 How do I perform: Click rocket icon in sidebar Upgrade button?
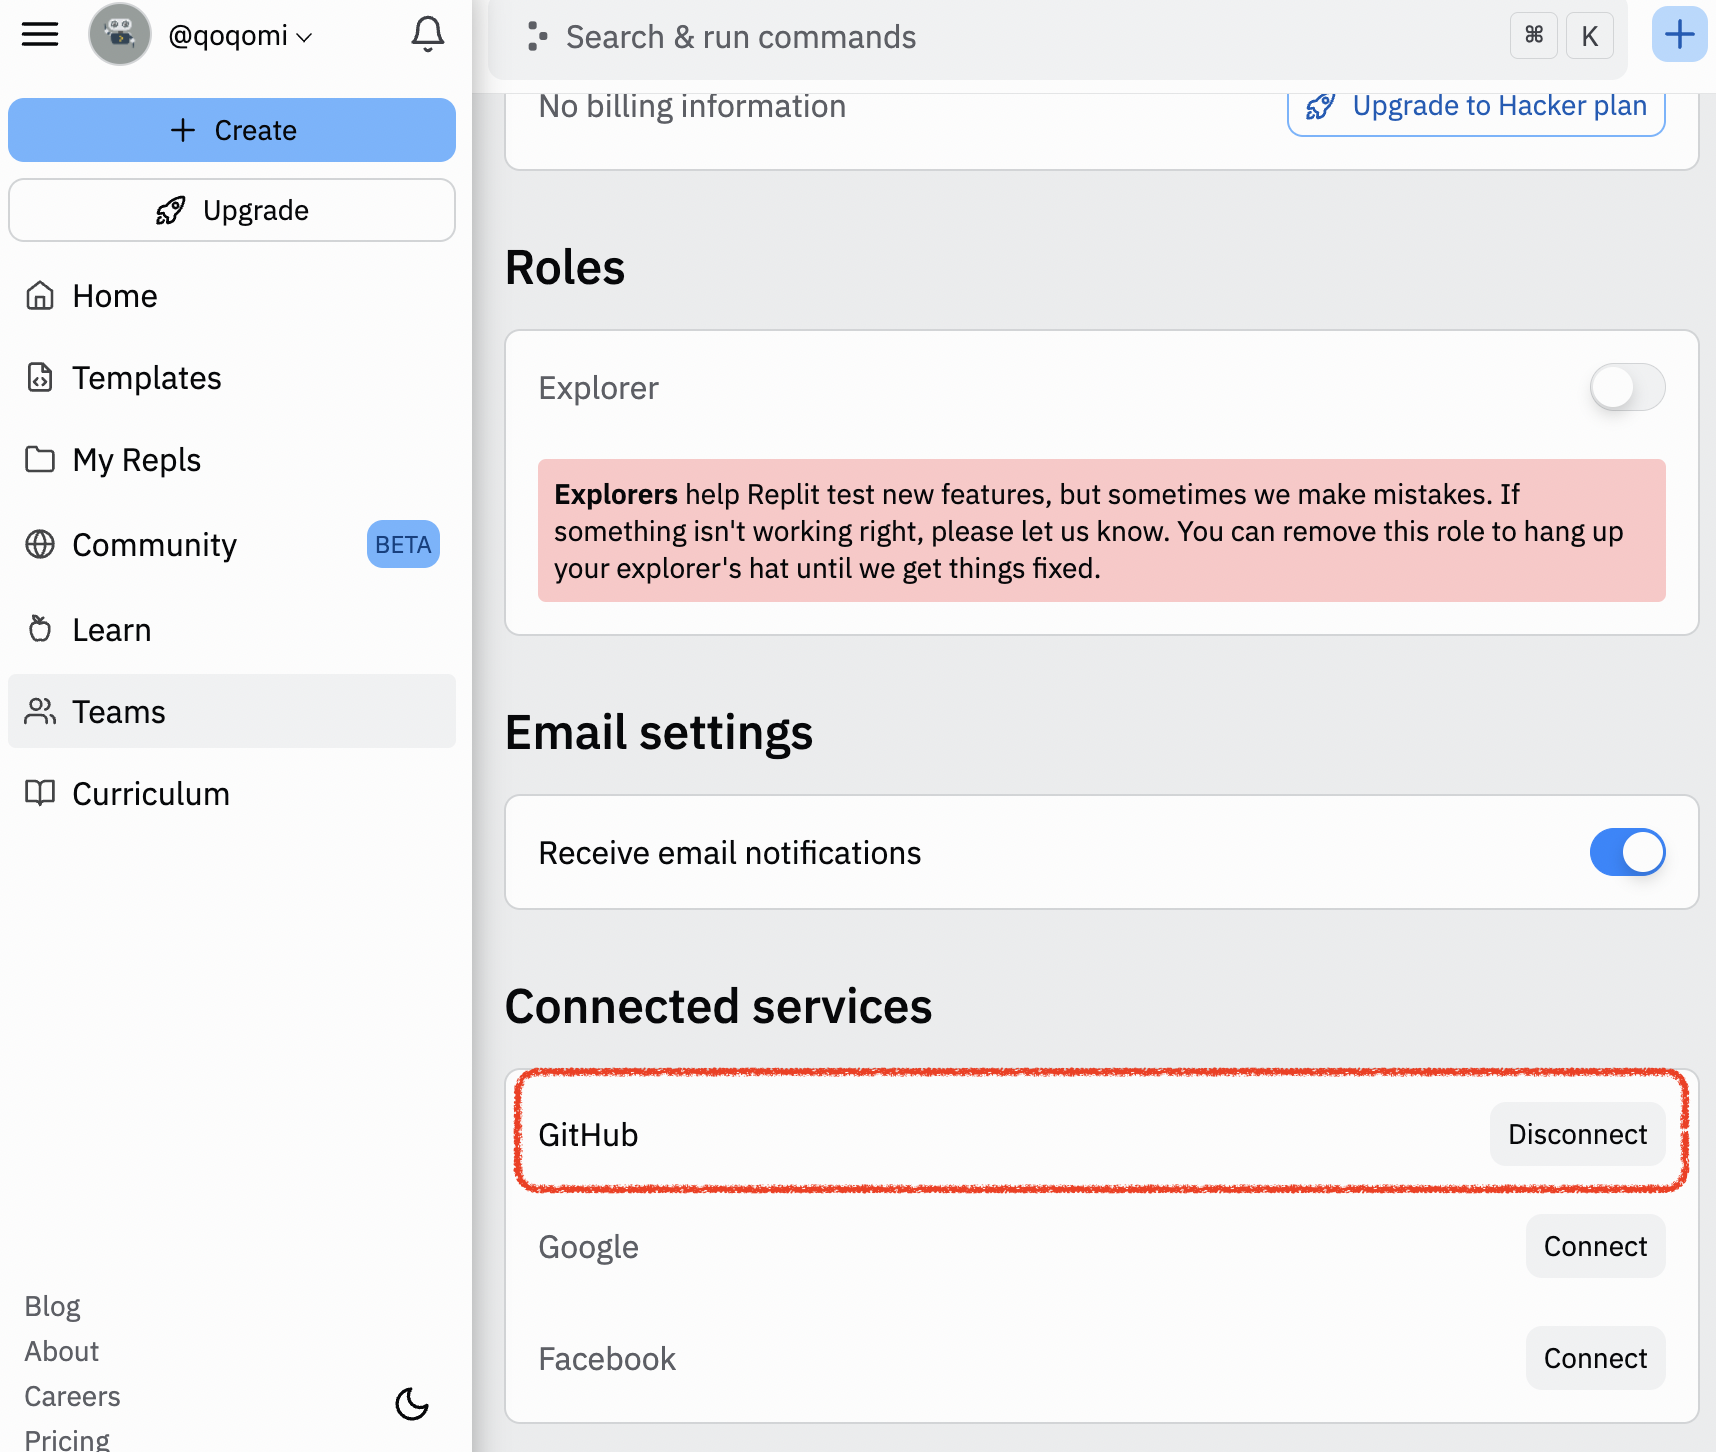point(171,210)
